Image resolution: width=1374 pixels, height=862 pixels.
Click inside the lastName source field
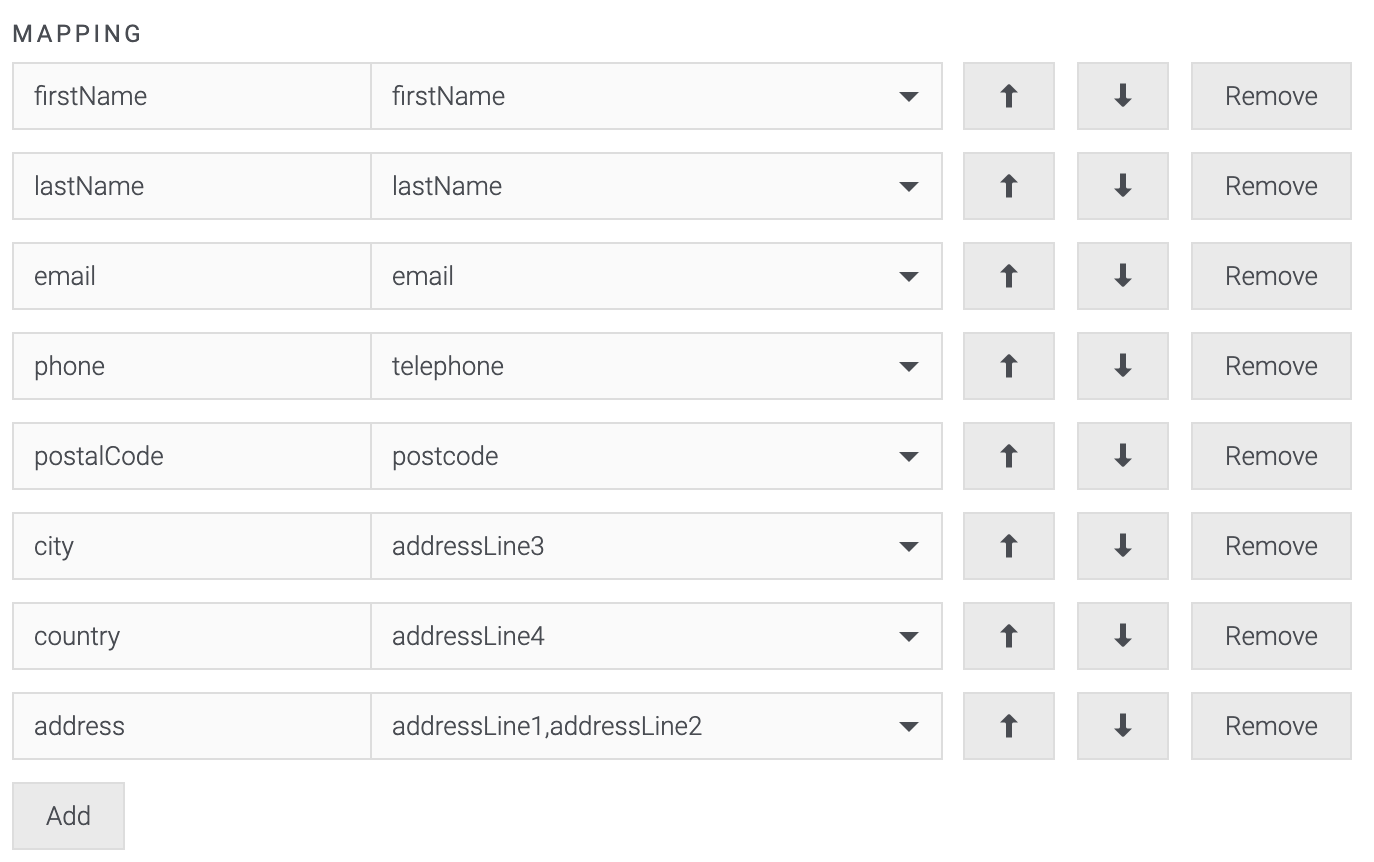[190, 186]
